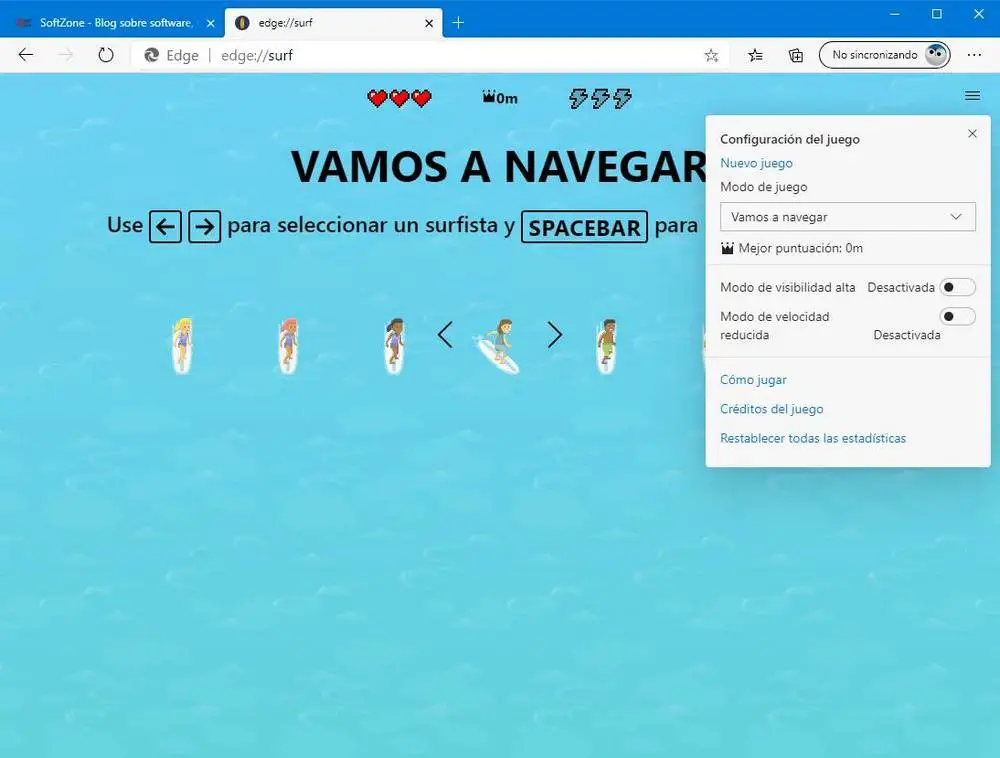The height and width of the screenshot is (758, 1000).
Task: Click the SPACEBAR key hint
Action: point(584,227)
